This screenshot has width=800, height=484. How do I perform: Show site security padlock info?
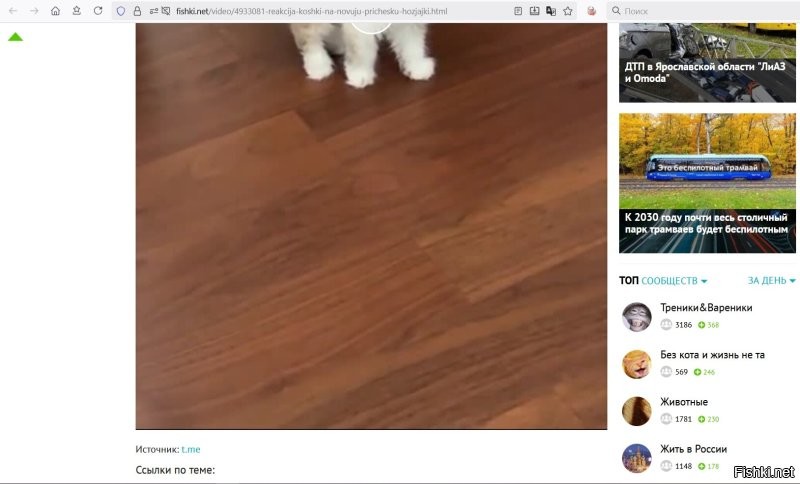pyautogui.click(x=137, y=11)
